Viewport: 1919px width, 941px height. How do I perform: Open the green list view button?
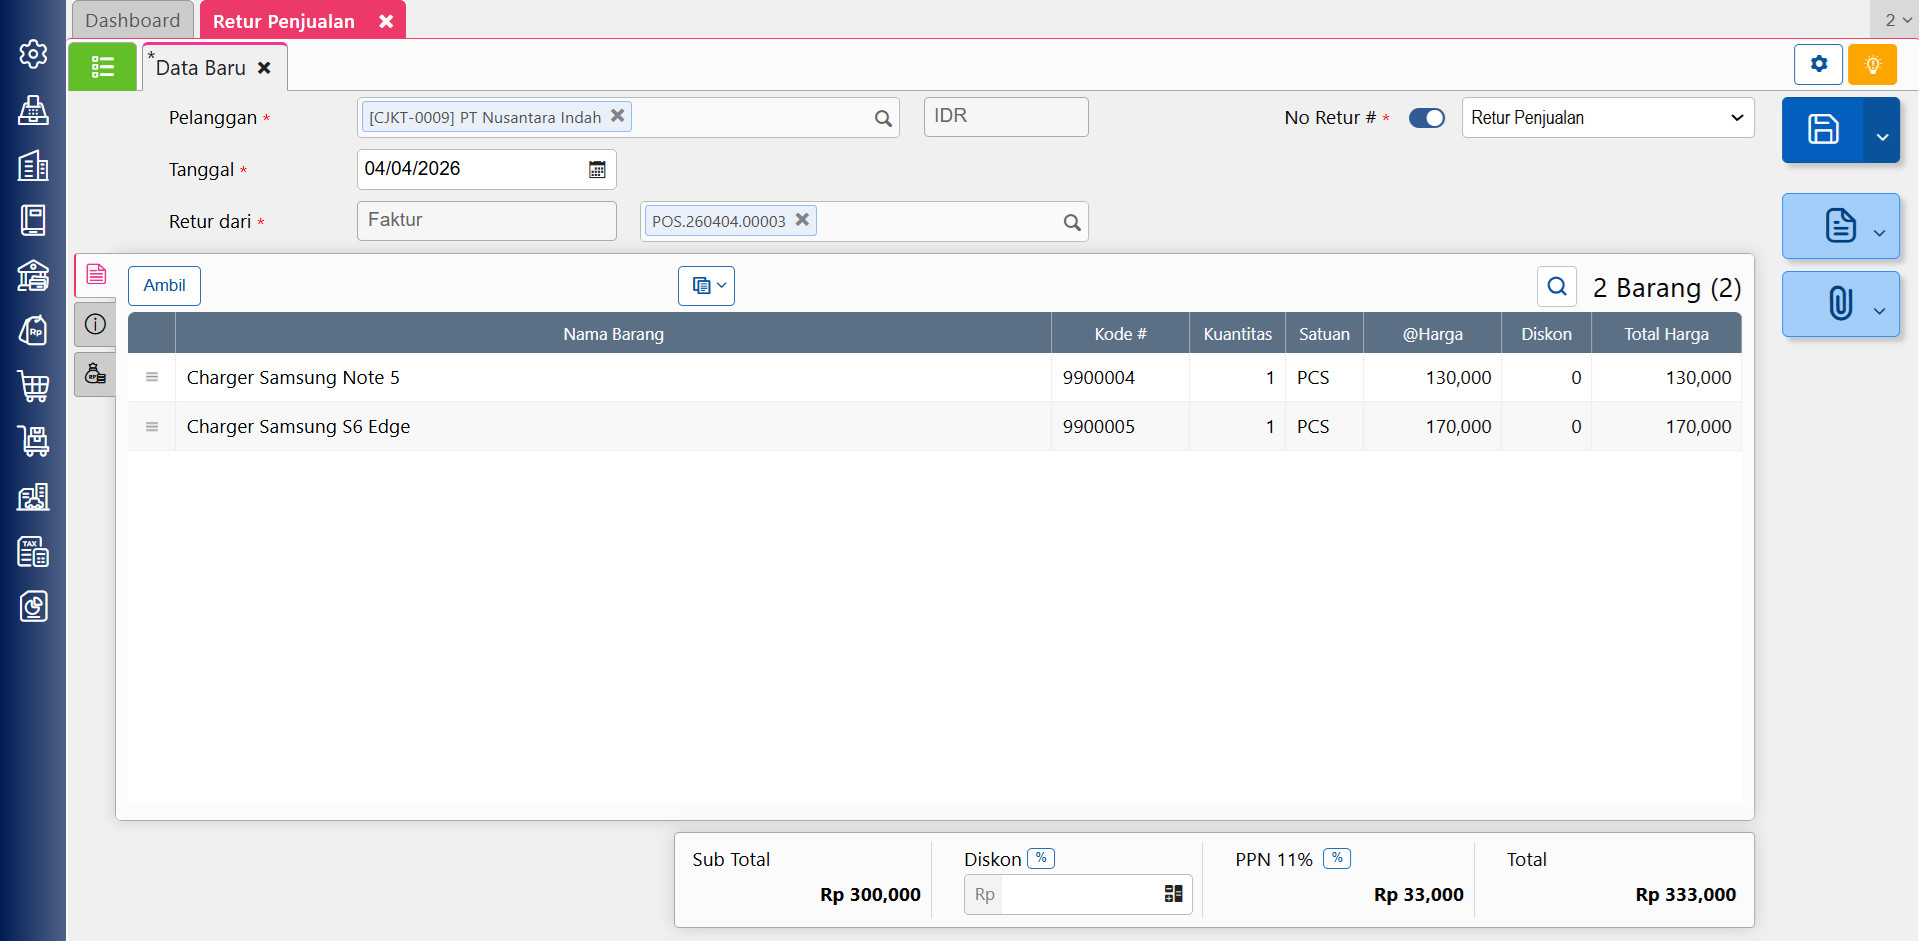[102, 67]
